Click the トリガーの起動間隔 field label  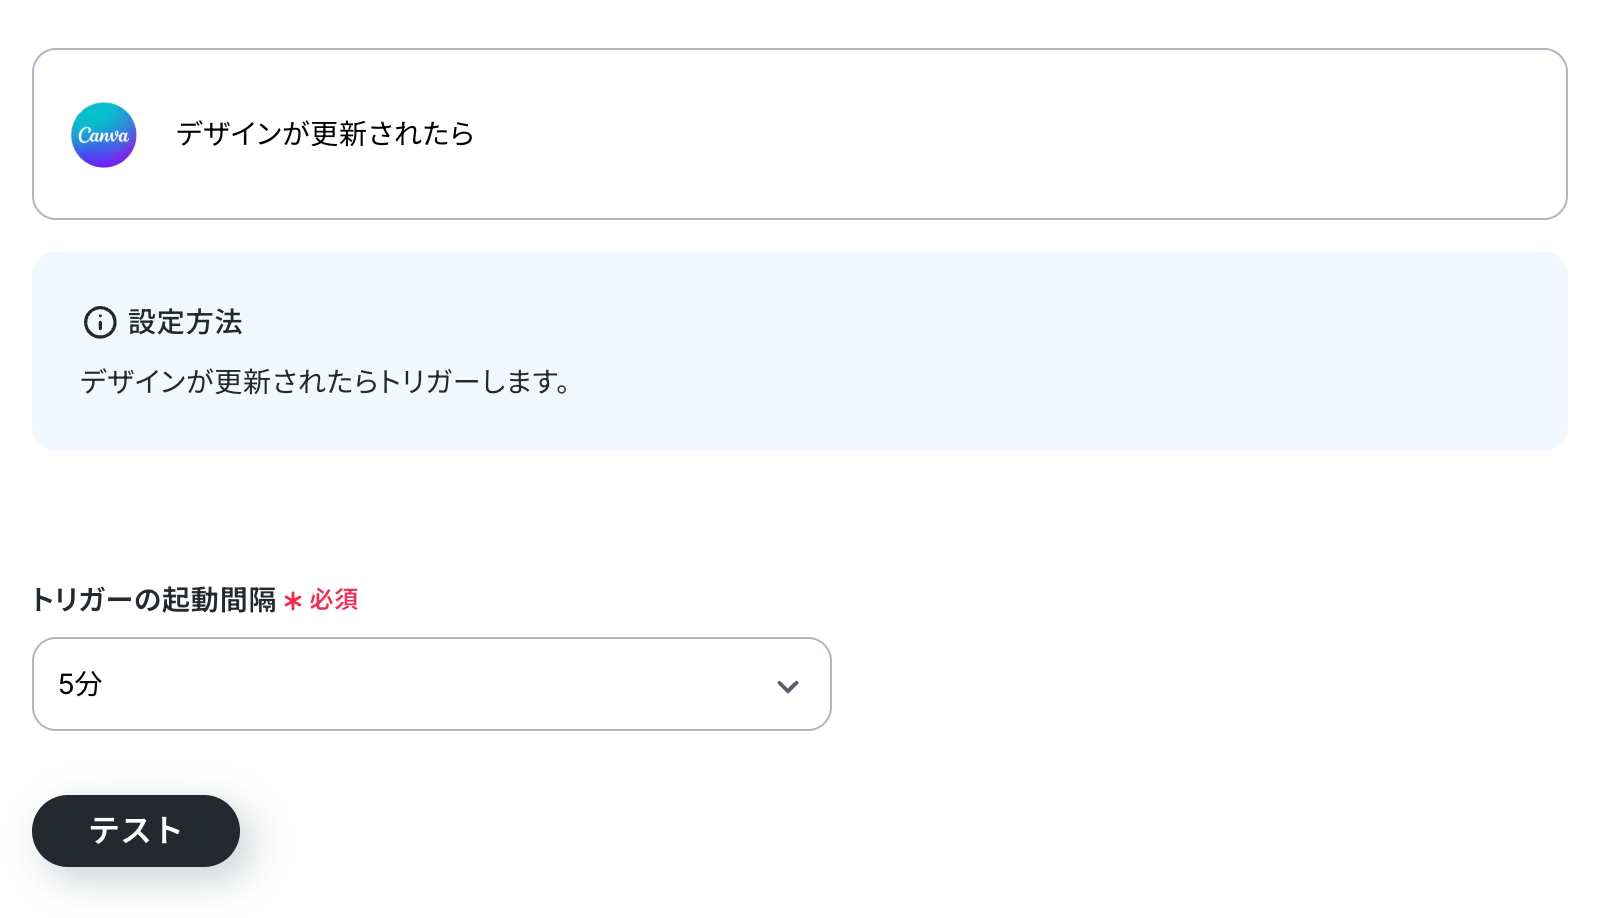(x=154, y=600)
